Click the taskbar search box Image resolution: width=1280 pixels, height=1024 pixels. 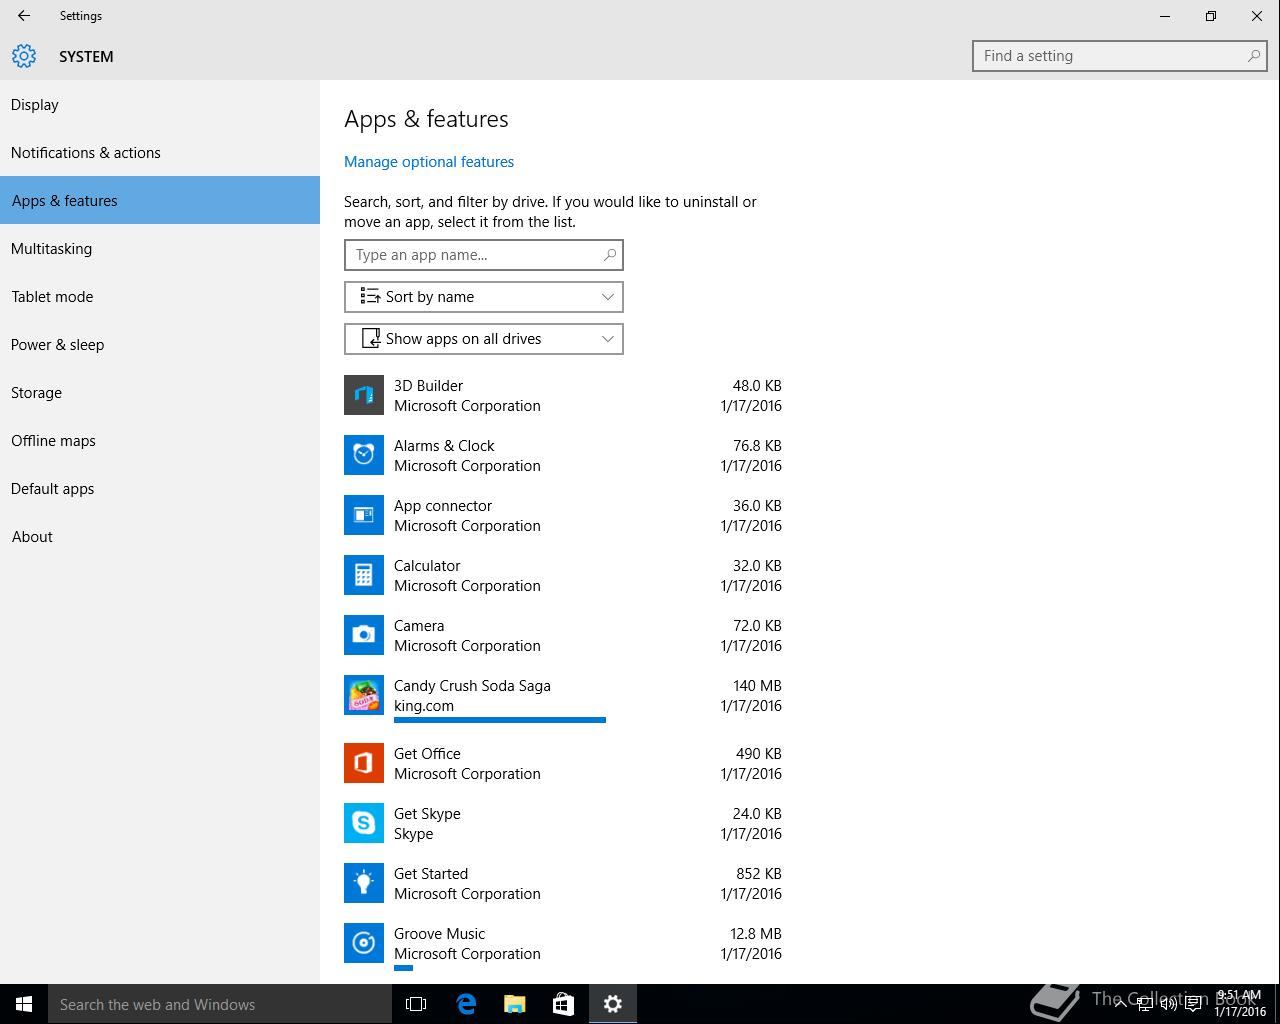pos(220,1004)
